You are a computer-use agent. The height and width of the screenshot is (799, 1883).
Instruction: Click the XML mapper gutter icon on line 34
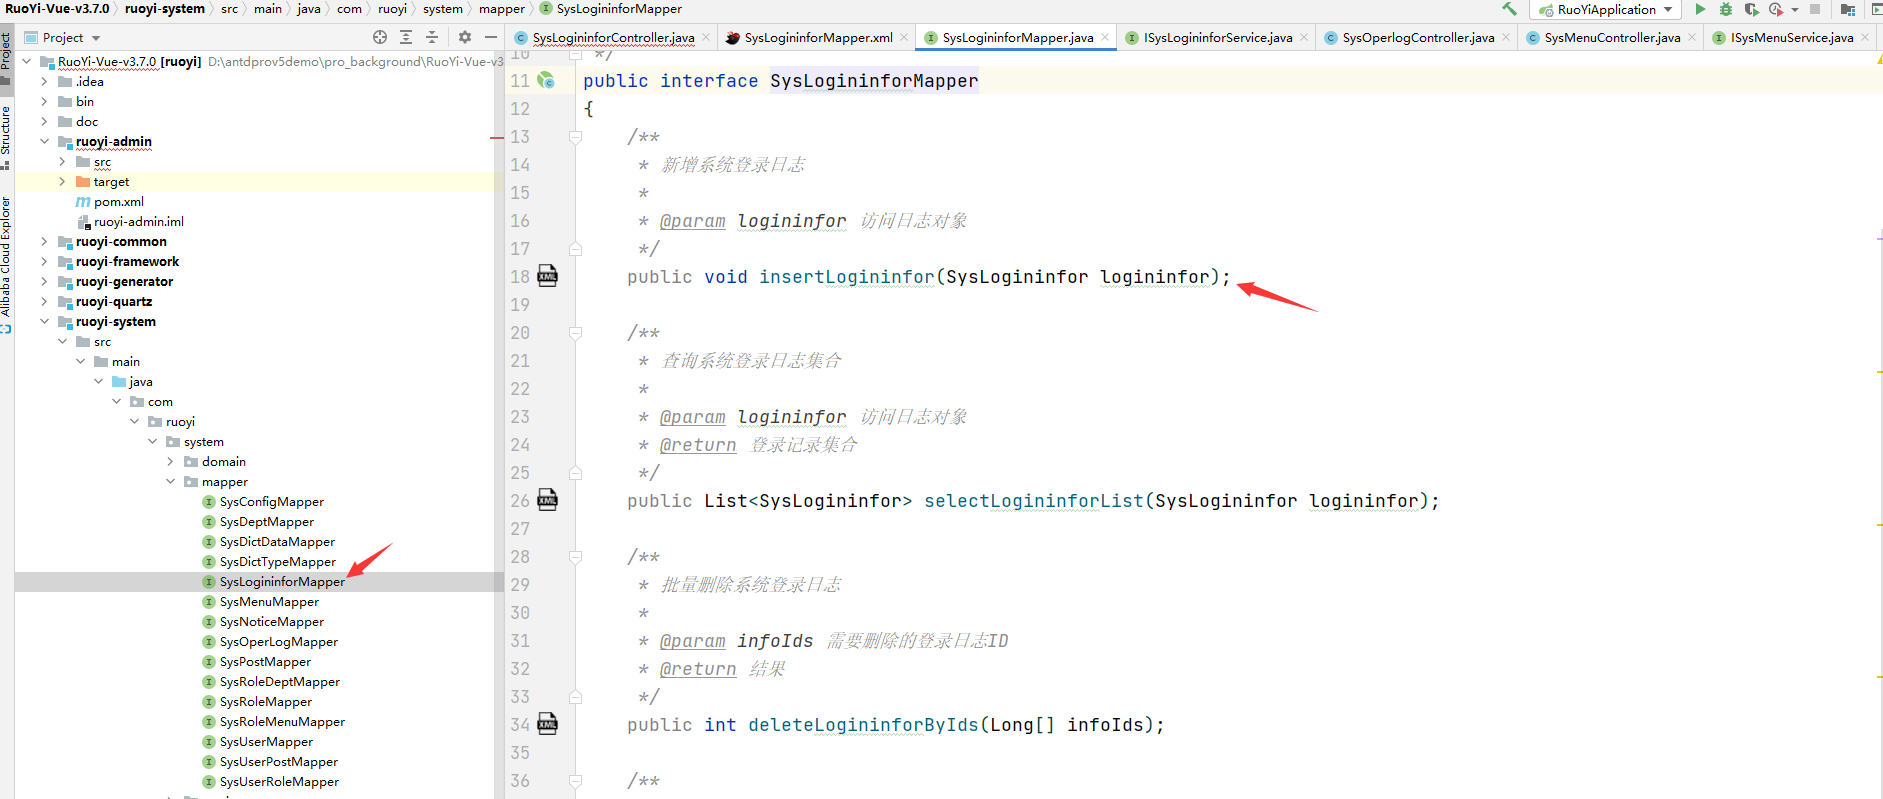(548, 724)
